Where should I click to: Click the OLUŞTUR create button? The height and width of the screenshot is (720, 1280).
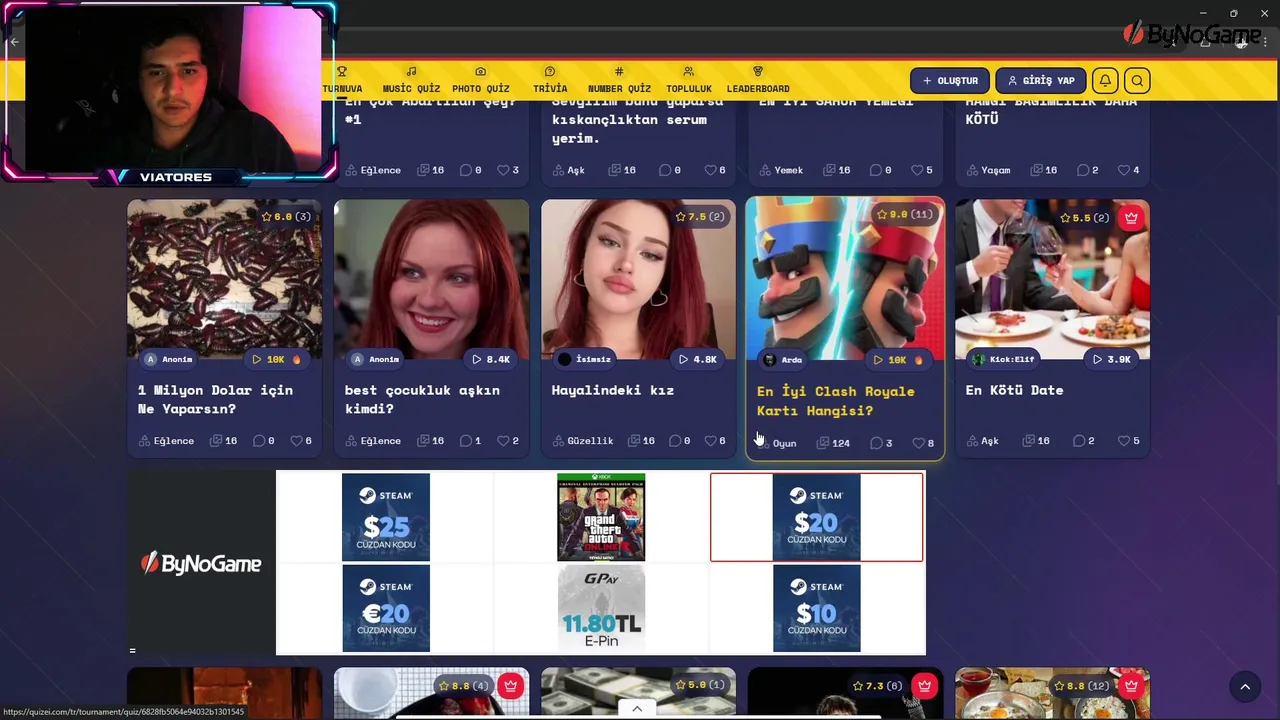950,81
